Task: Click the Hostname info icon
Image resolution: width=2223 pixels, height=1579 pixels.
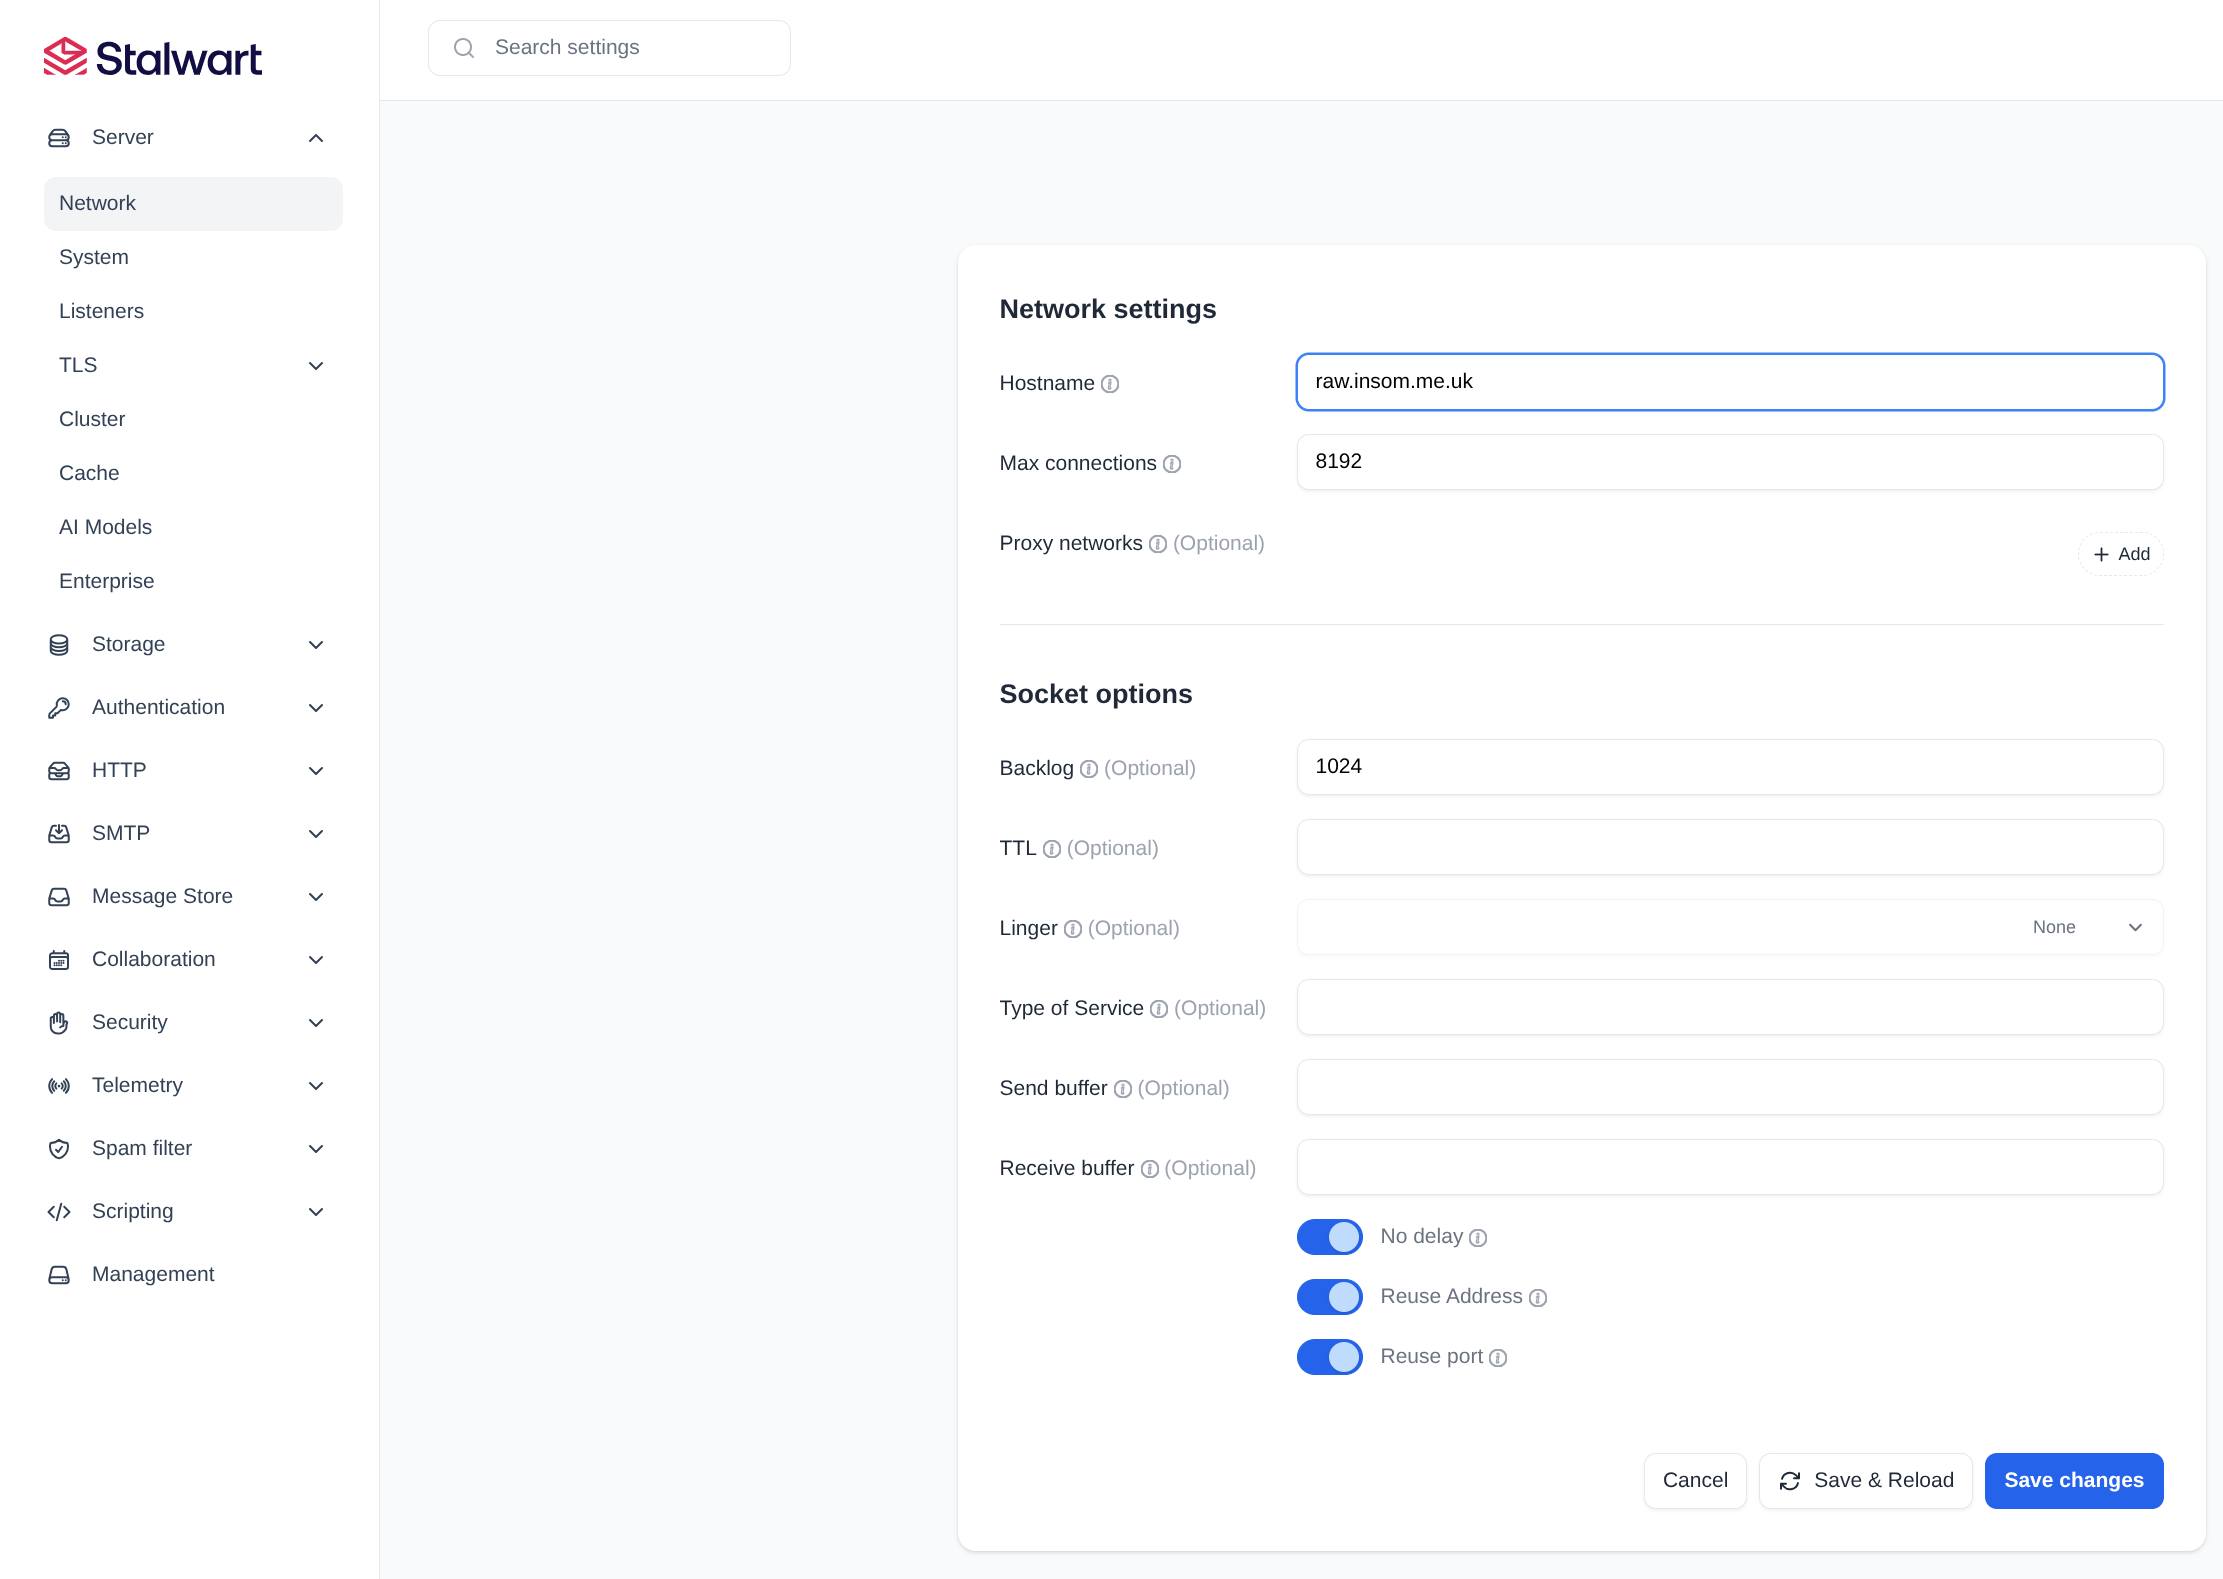Action: pyautogui.click(x=1111, y=383)
